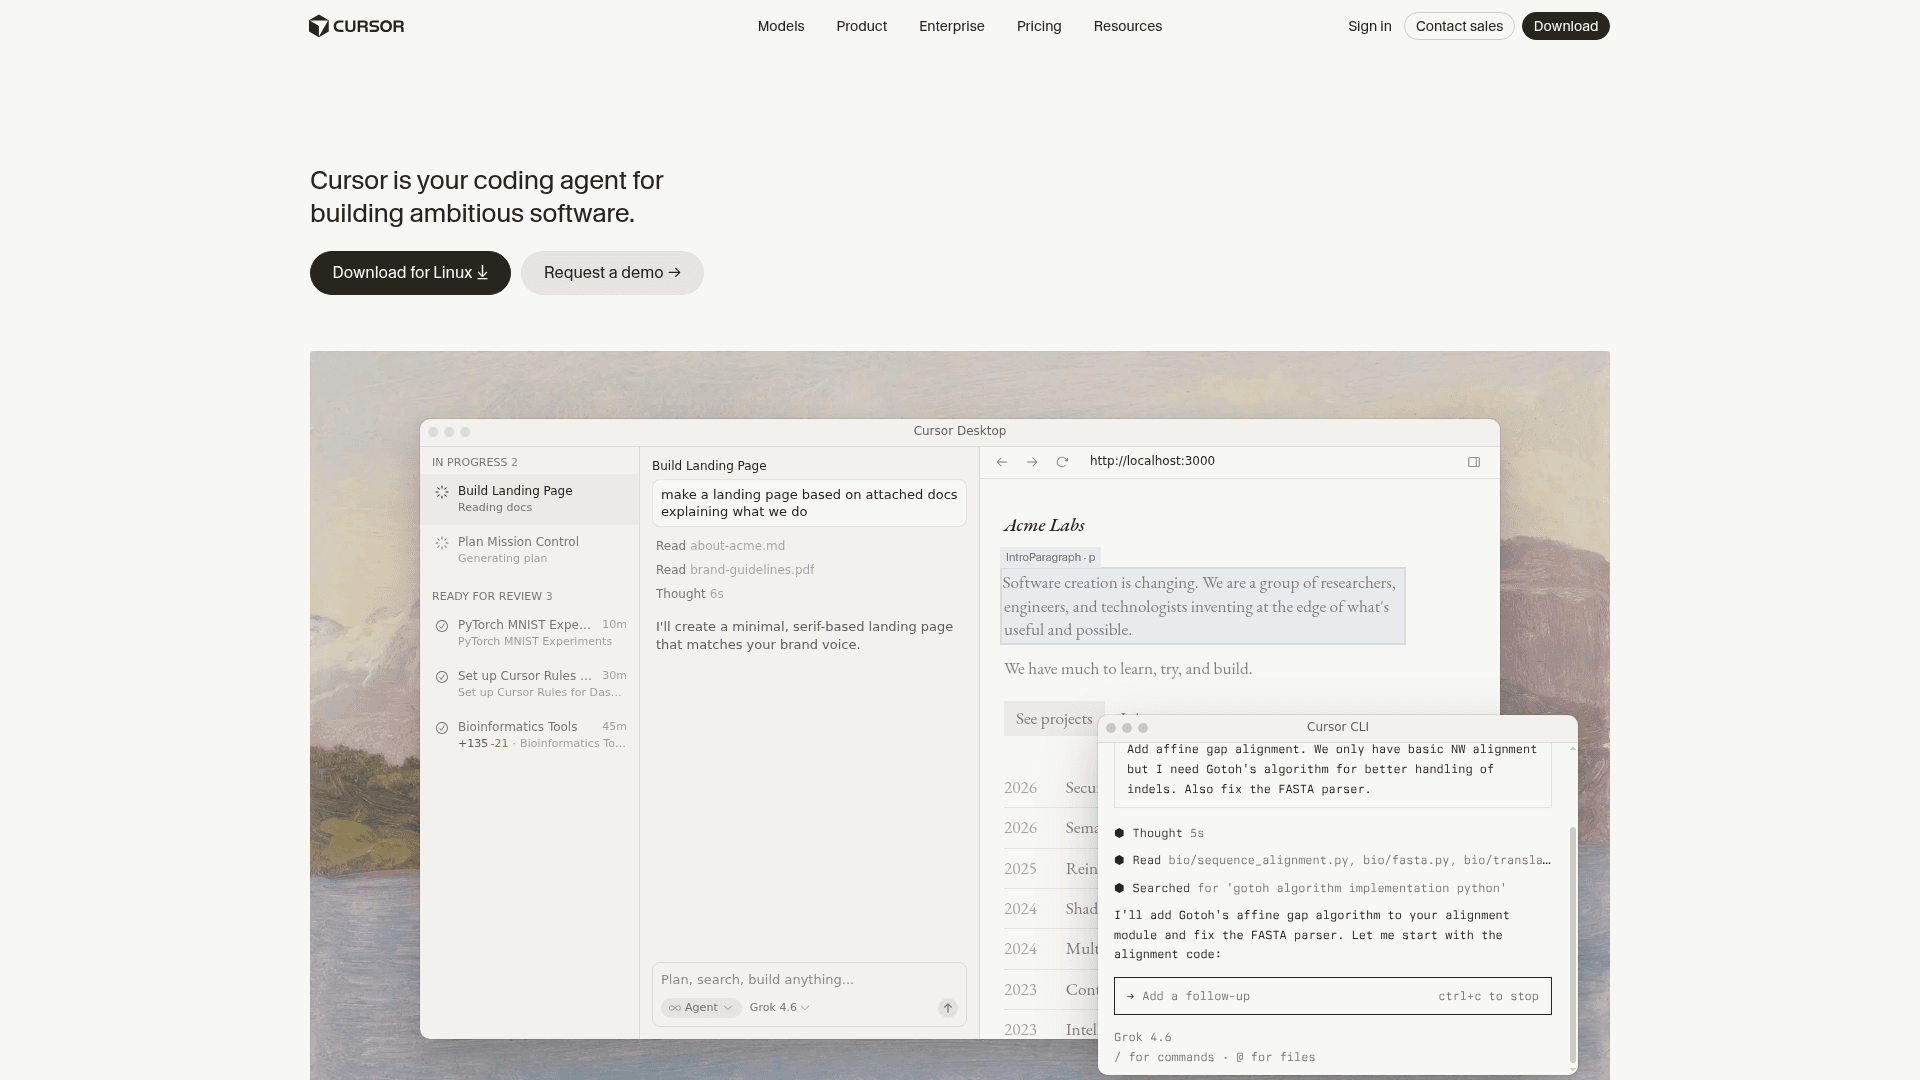Click the Plan, search, build anything input

coord(808,980)
